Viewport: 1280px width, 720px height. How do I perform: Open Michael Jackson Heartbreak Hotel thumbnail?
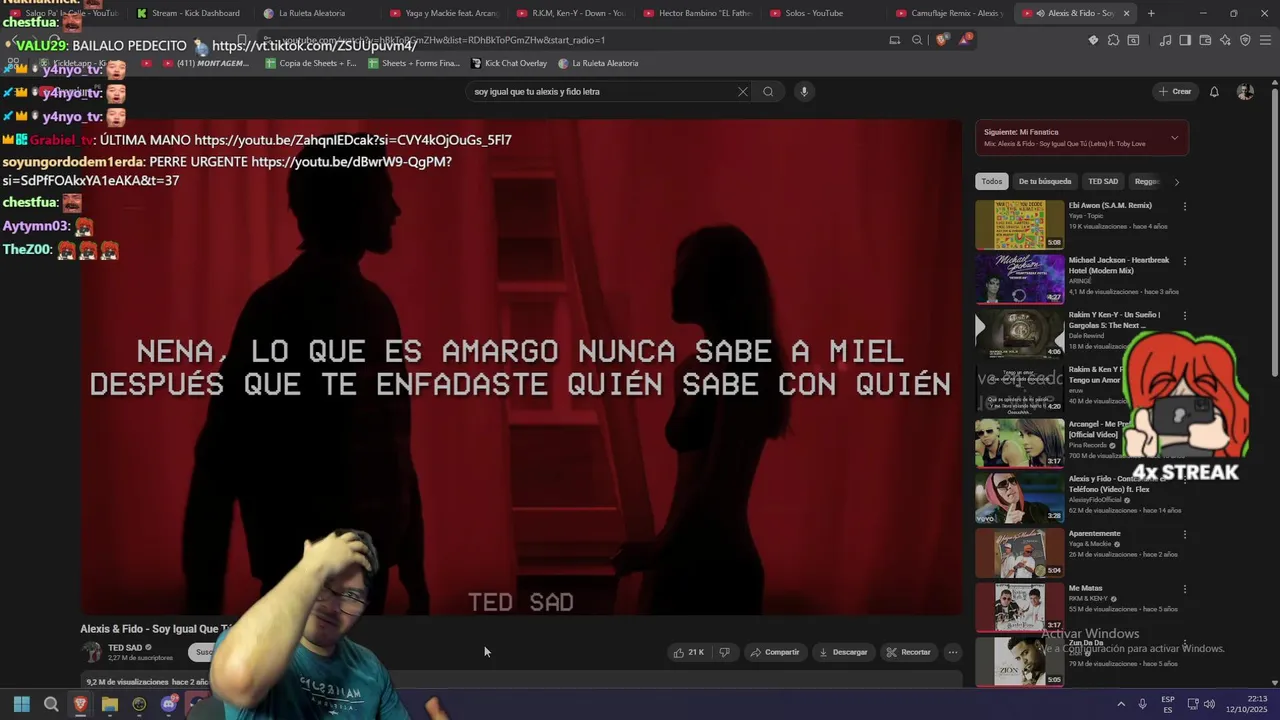pos(1020,279)
